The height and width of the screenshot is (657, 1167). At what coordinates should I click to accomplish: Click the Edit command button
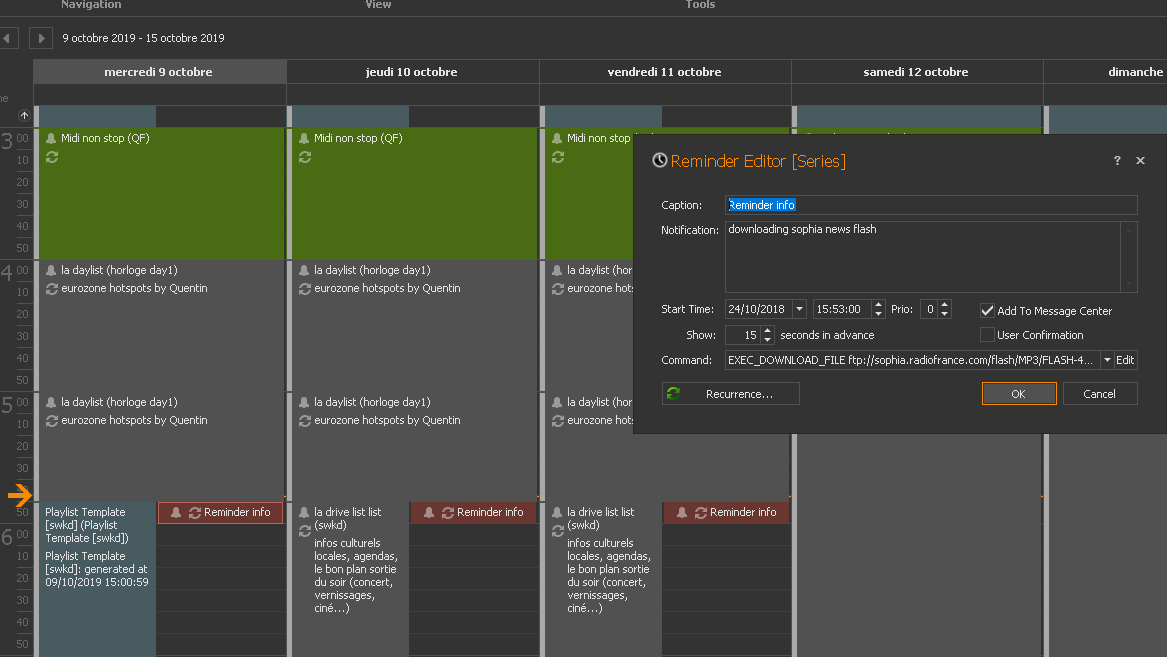click(x=1125, y=360)
